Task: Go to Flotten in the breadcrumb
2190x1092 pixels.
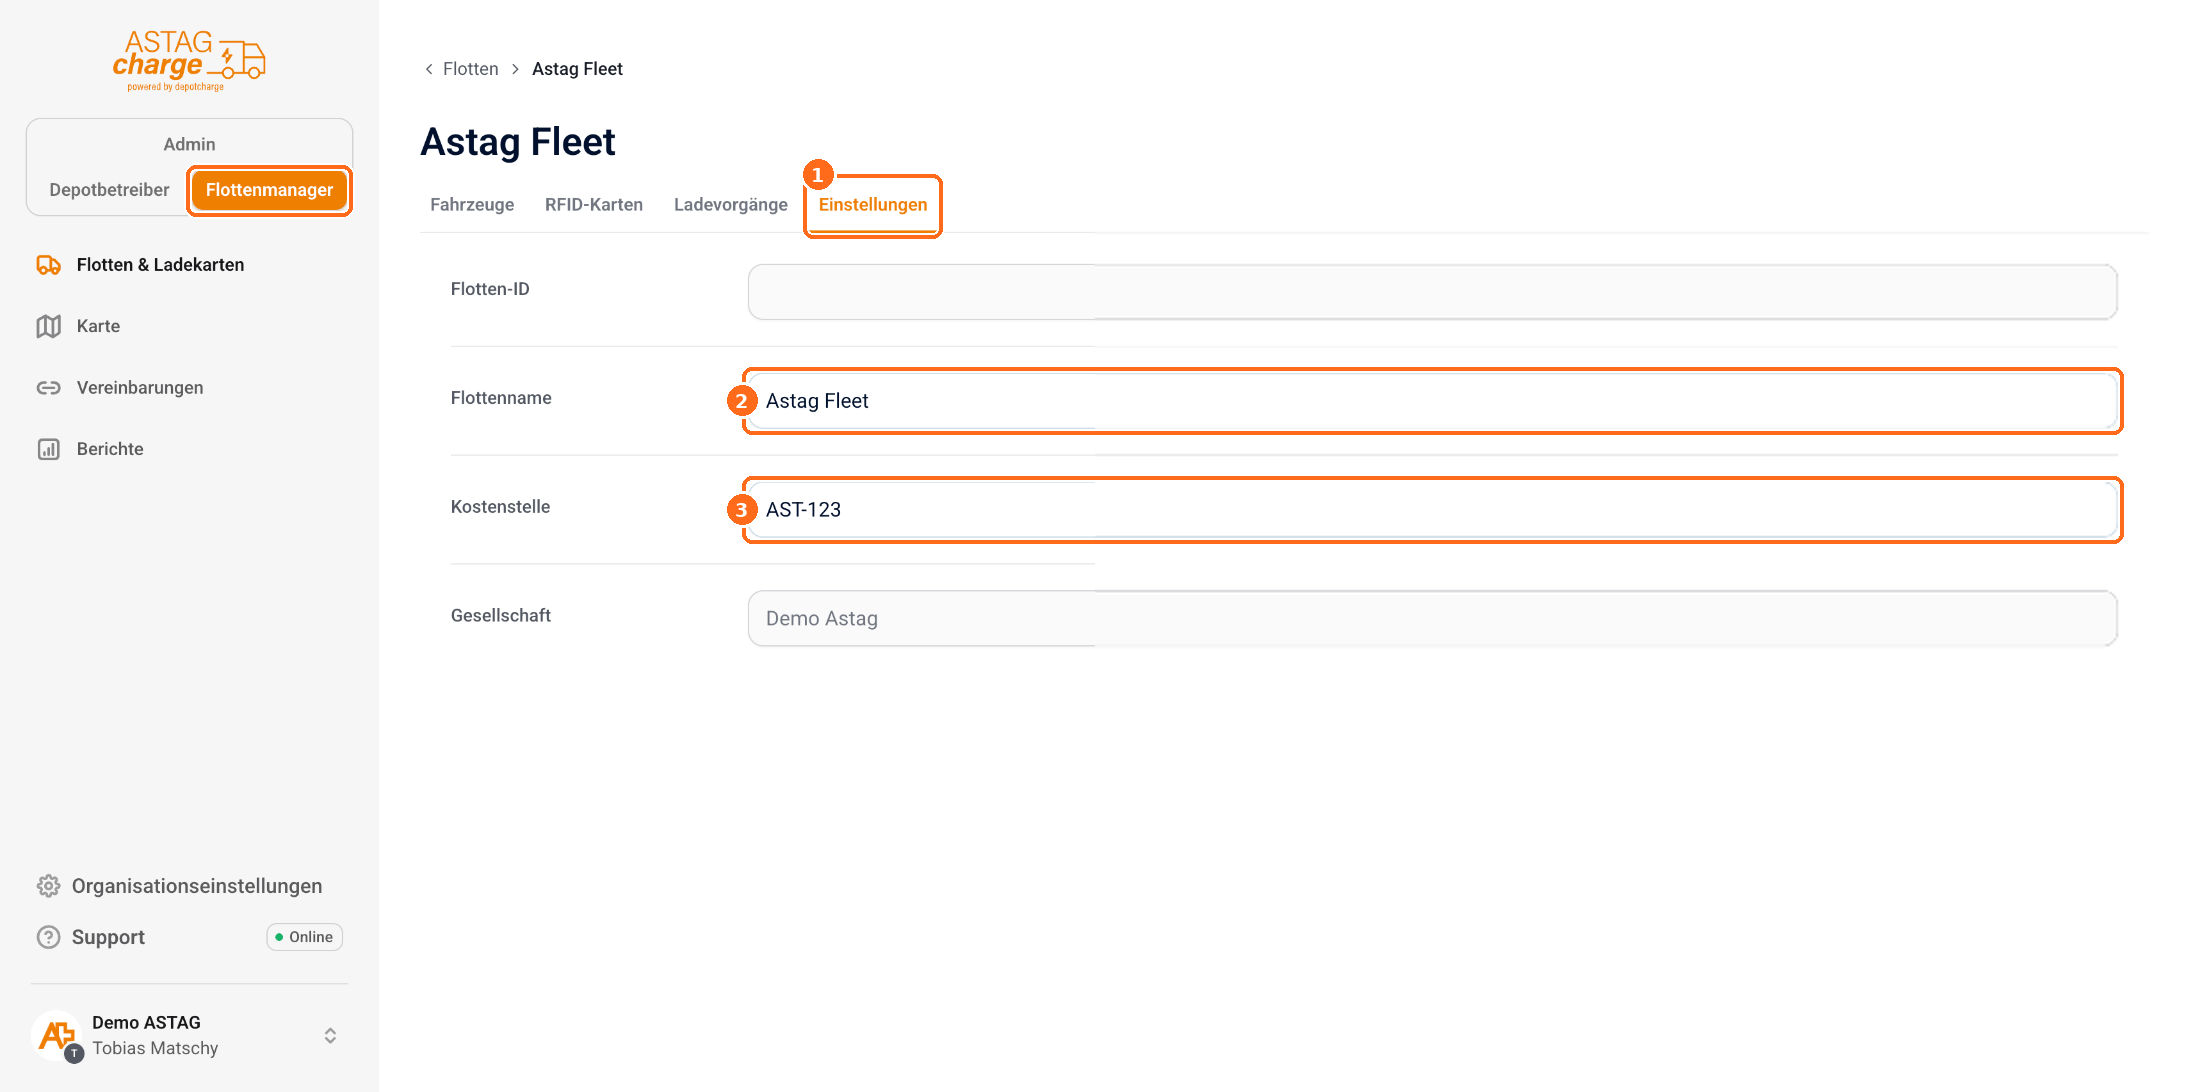Action: 471,69
